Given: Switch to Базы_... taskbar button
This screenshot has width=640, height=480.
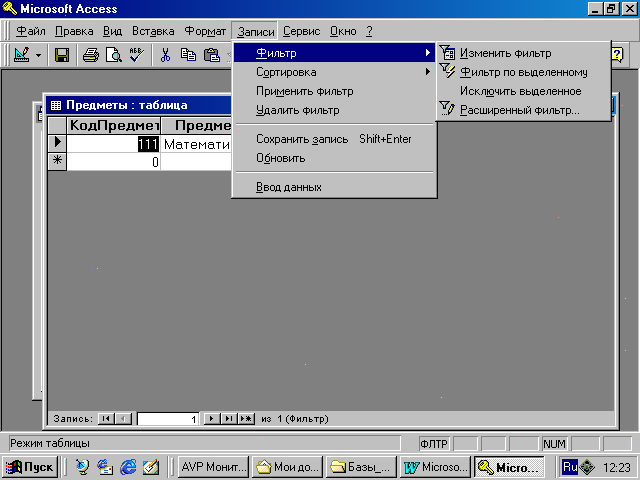Looking at the screenshot, I should point(361,467).
